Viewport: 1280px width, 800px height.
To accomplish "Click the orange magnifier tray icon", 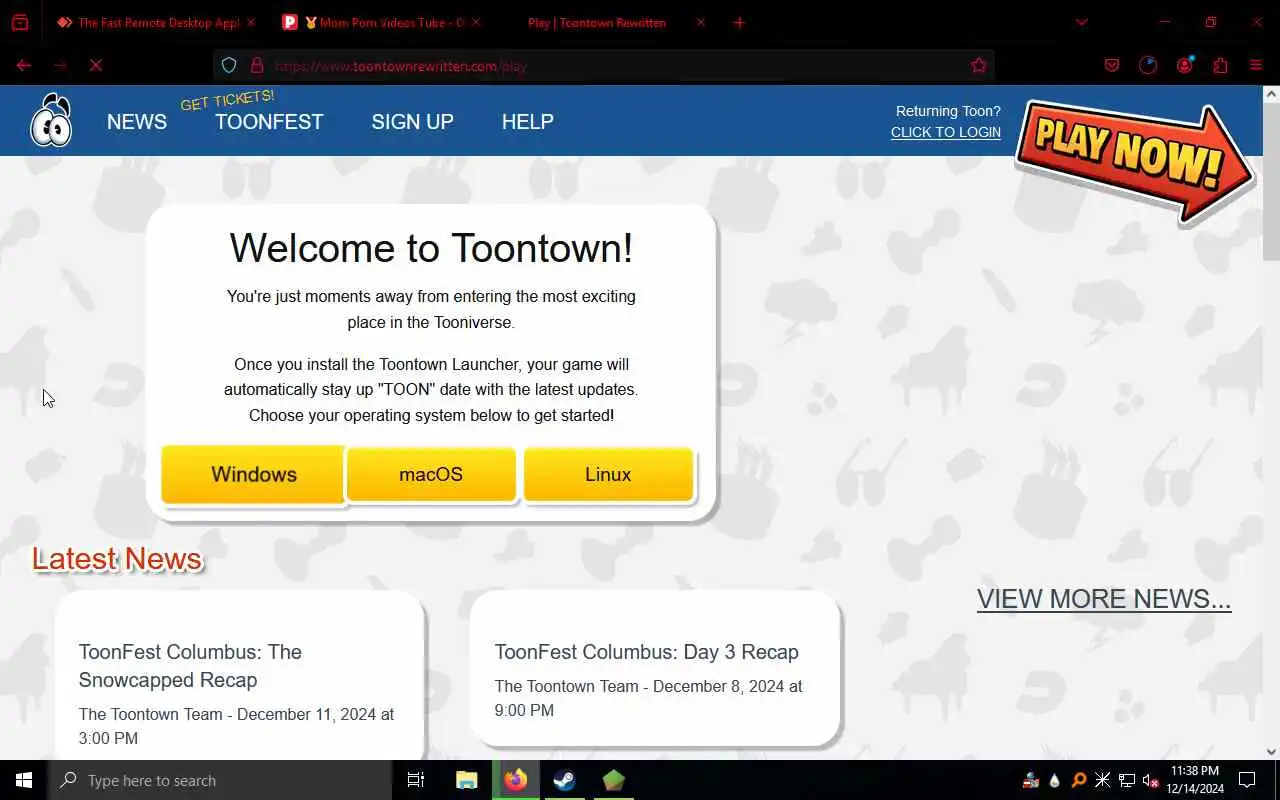I will [x=1079, y=780].
